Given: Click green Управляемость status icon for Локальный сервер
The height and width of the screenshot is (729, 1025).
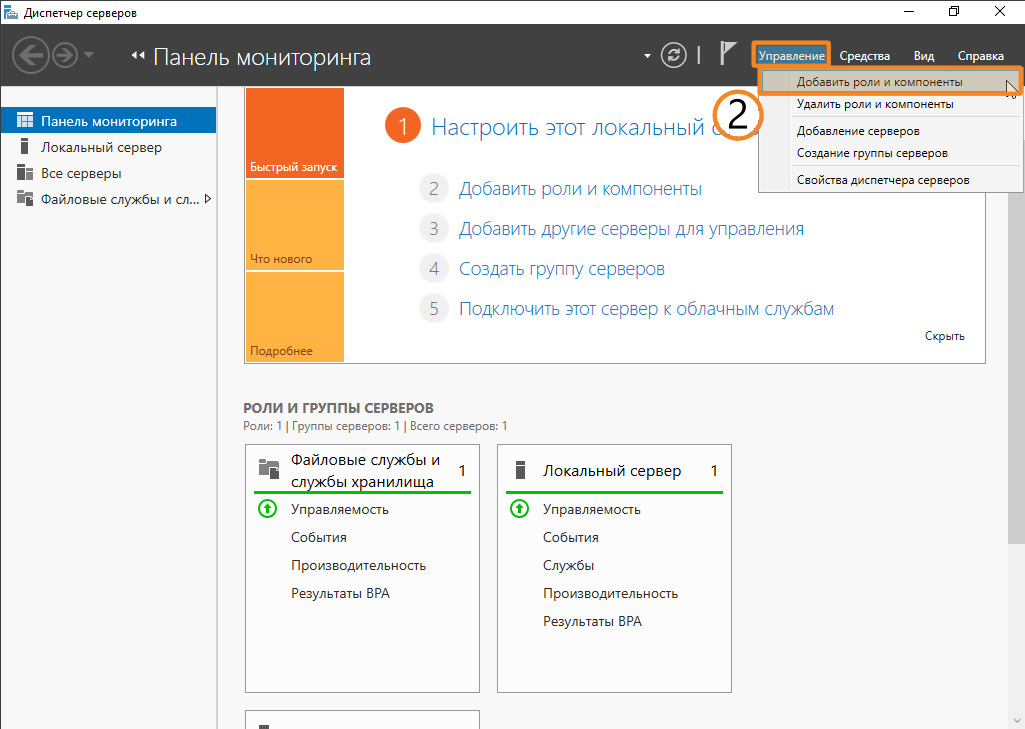Looking at the screenshot, I should [x=519, y=509].
